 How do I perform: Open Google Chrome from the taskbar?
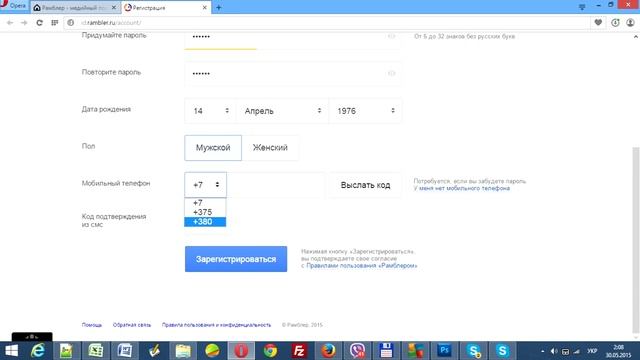point(270,351)
